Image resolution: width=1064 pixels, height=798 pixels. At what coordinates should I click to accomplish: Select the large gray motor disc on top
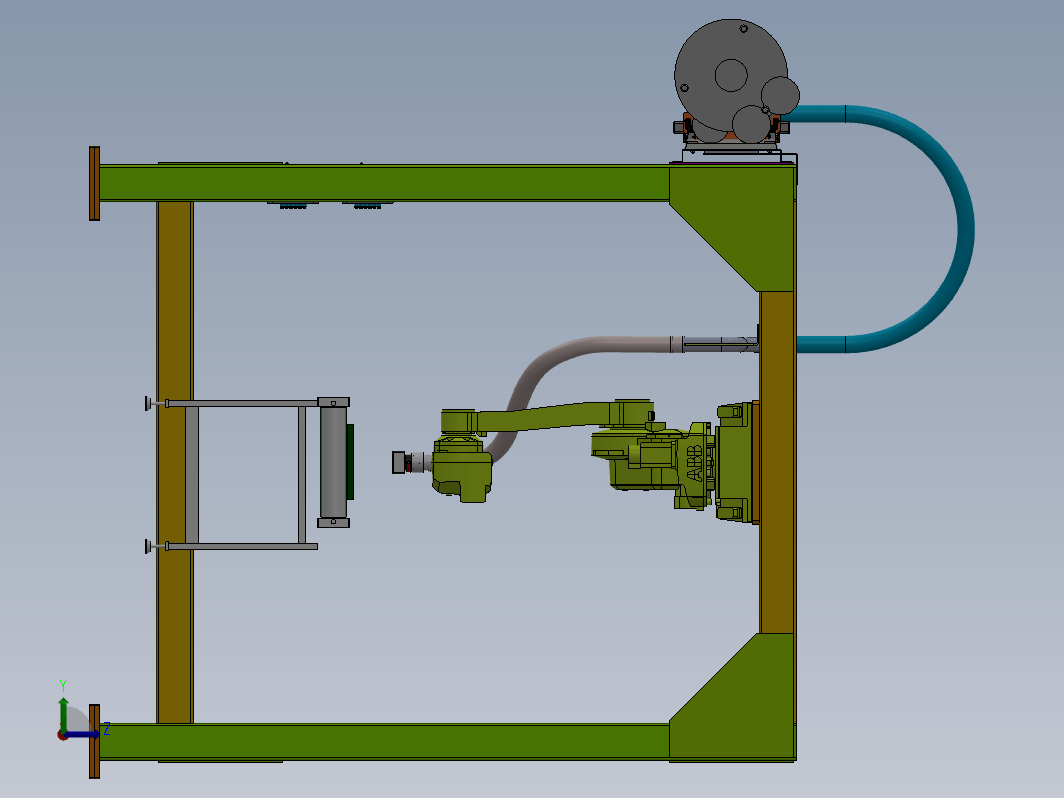click(731, 75)
